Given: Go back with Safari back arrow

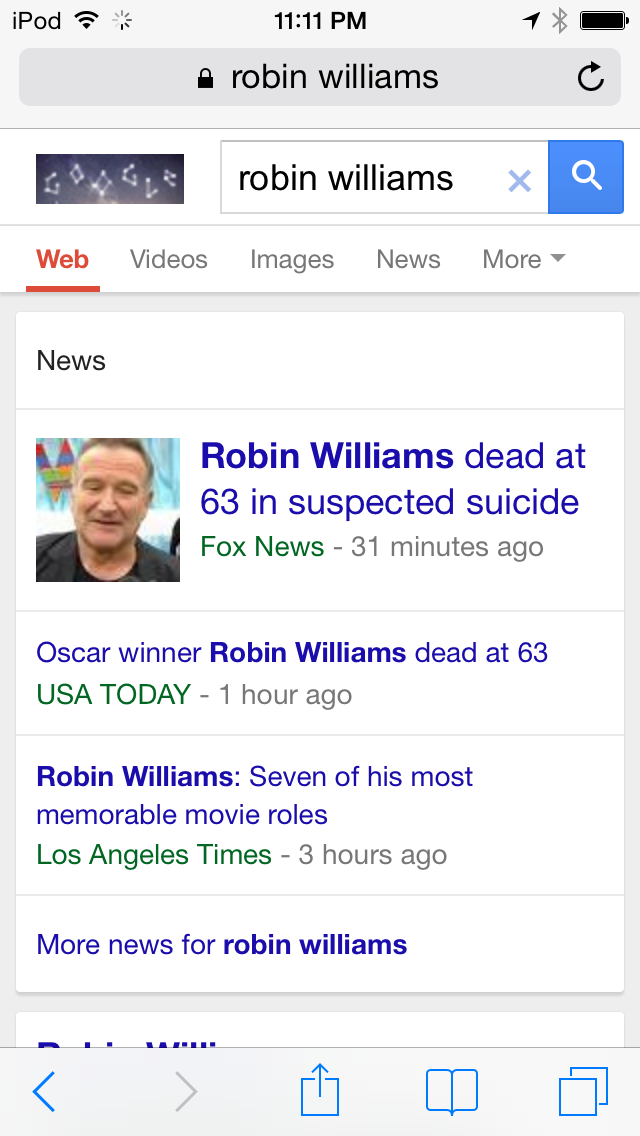Looking at the screenshot, I should point(43,1091).
